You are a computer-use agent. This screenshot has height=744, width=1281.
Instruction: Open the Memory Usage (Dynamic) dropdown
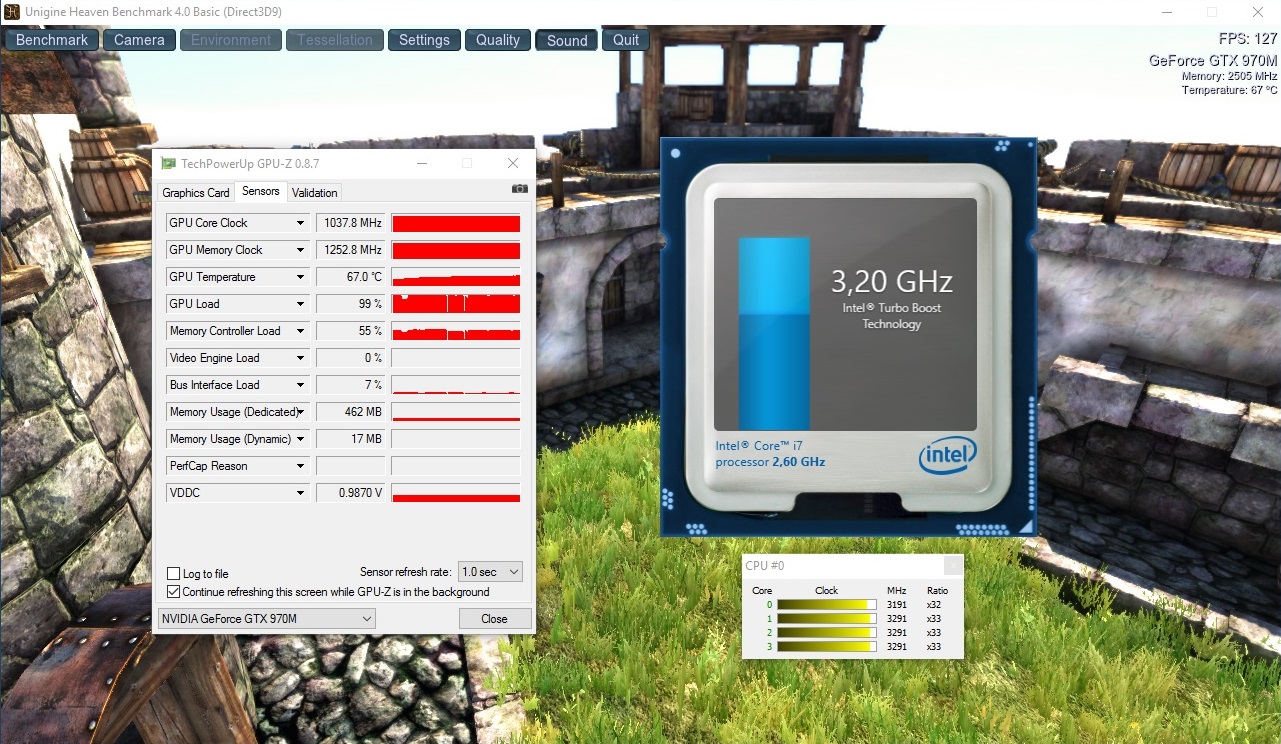[x=300, y=439]
